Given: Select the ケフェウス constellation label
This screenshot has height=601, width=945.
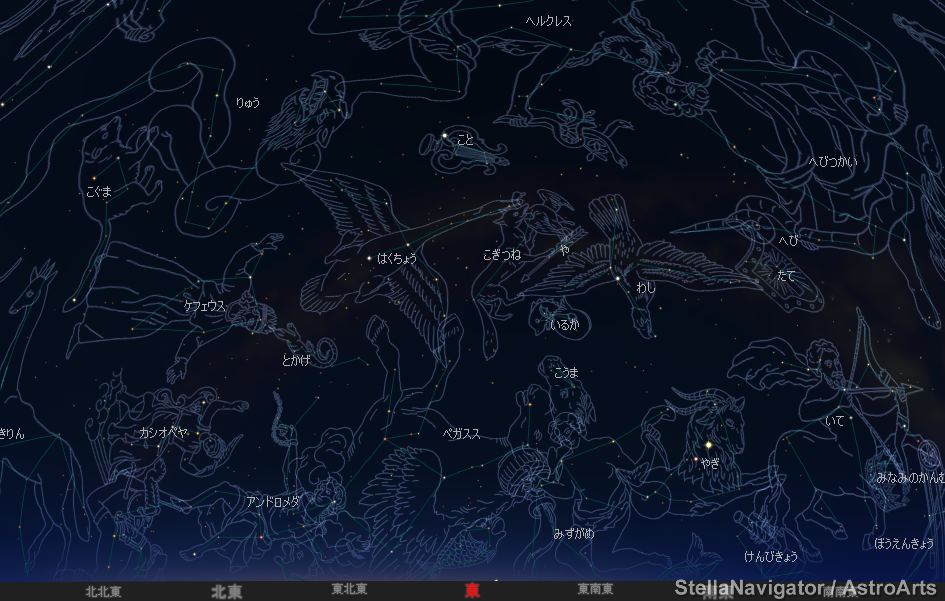Looking at the screenshot, I should (205, 305).
